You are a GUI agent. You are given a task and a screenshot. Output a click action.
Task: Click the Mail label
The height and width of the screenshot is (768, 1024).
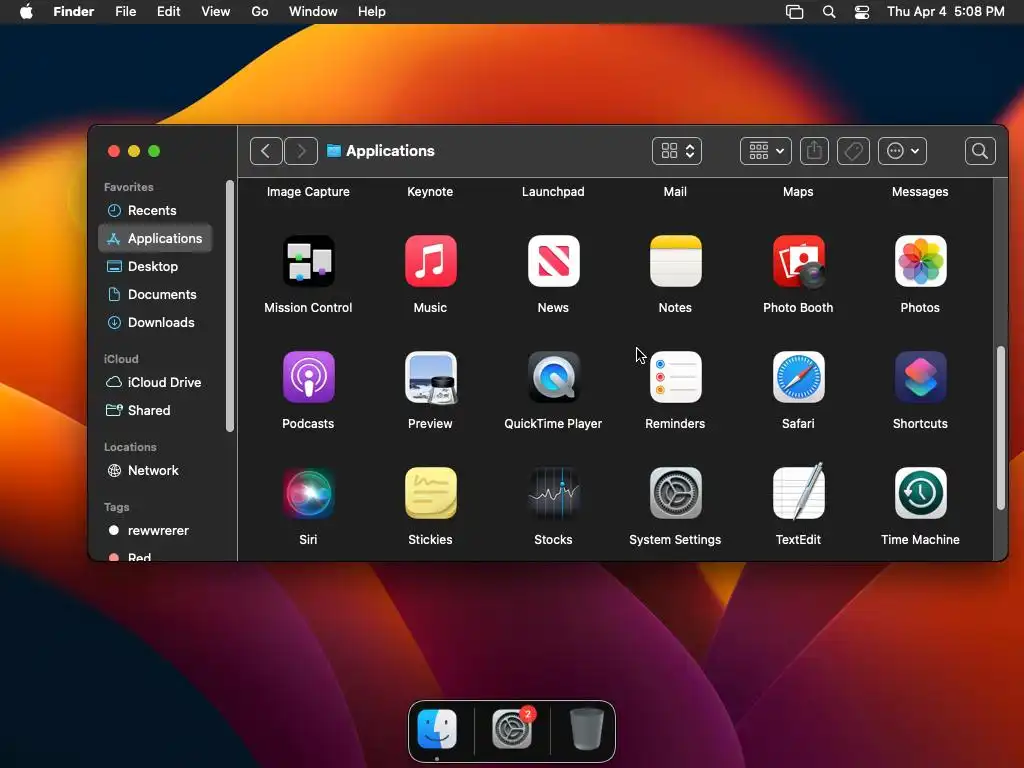(x=675, y=191)
